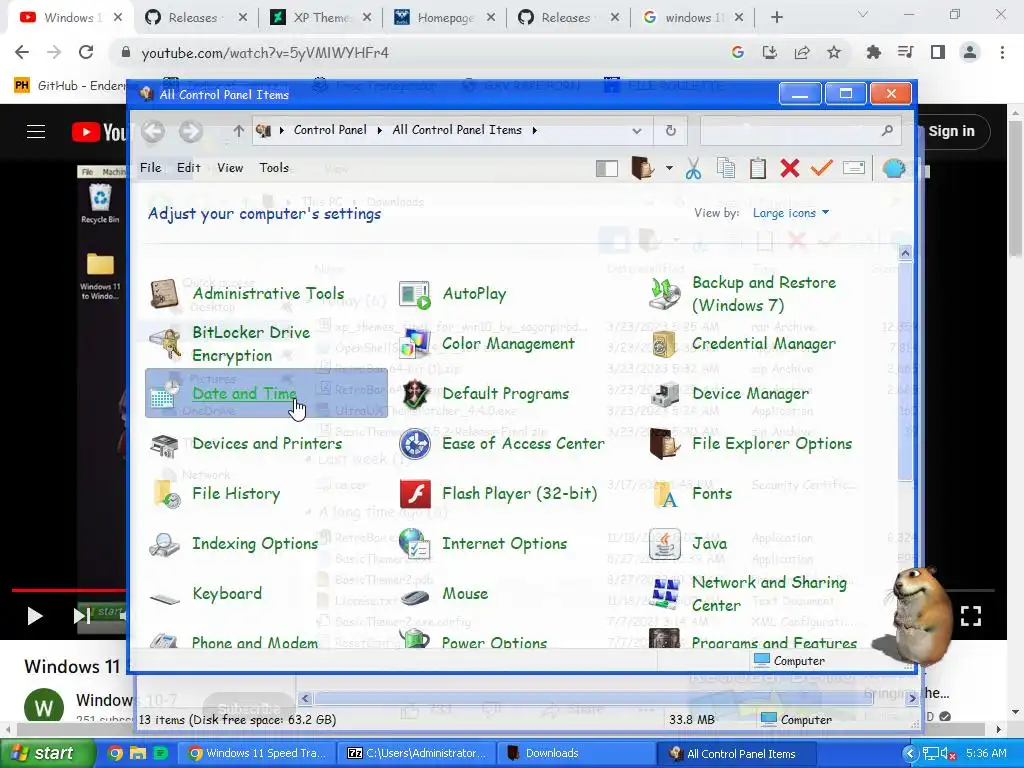Open the View menu
The height and width of the screenshot is (768, 1024).
pos(230,168)
